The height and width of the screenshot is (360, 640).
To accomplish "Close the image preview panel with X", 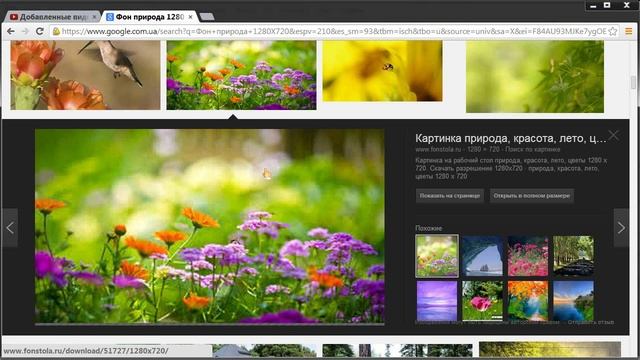I will (x=613, y=135).
